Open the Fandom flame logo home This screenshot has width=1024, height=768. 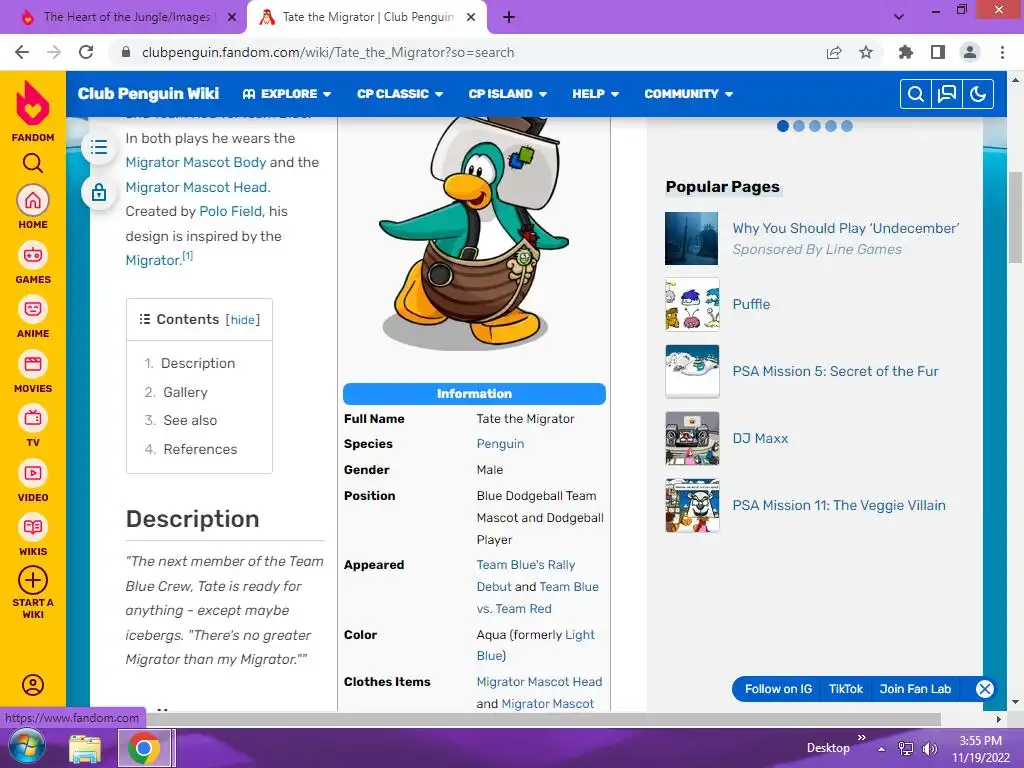(33, 103)
